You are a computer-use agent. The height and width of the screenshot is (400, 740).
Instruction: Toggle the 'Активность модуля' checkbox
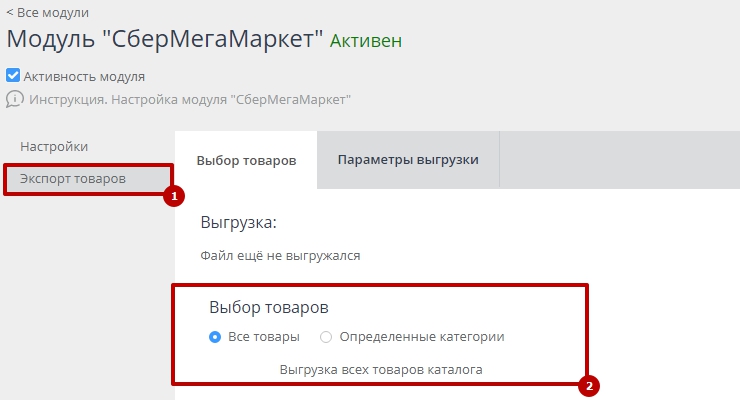tap(13, 75)
